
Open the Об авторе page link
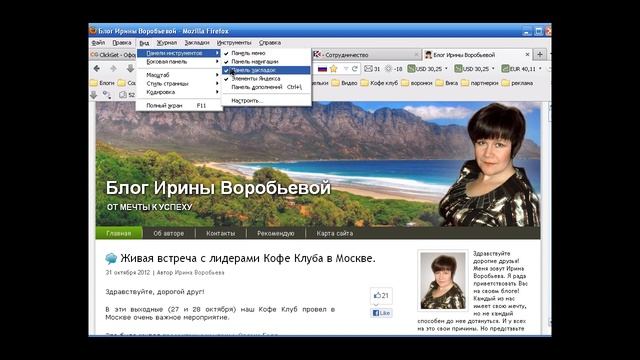pos(169,233)
